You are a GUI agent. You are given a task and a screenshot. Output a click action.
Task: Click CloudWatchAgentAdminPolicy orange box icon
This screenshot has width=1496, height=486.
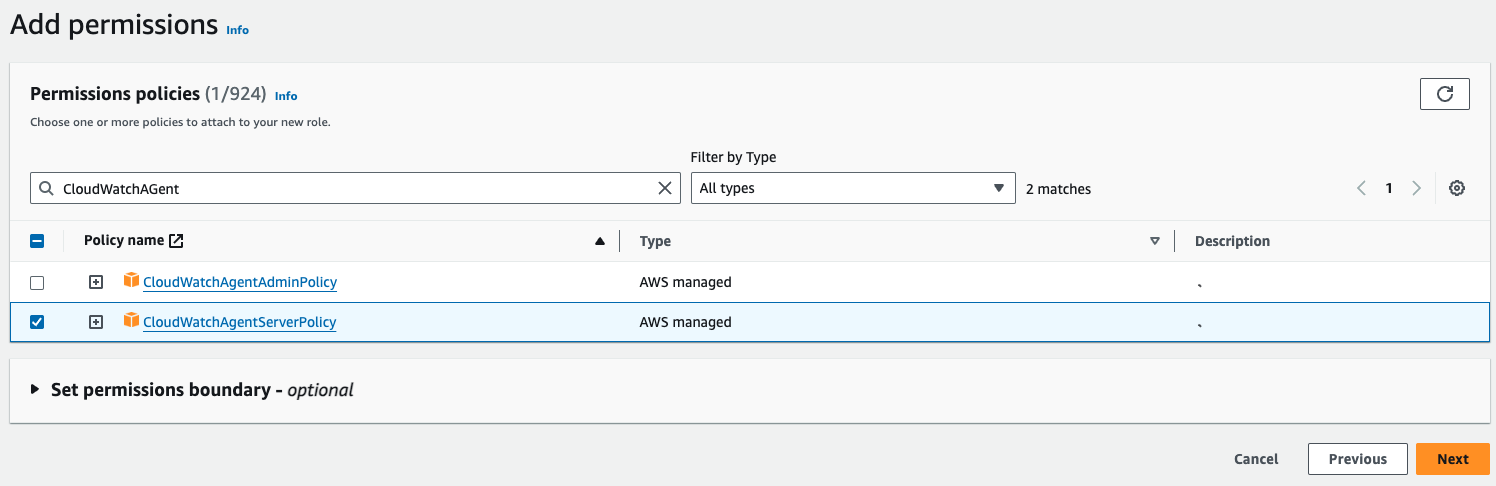[x=131, y=281]
